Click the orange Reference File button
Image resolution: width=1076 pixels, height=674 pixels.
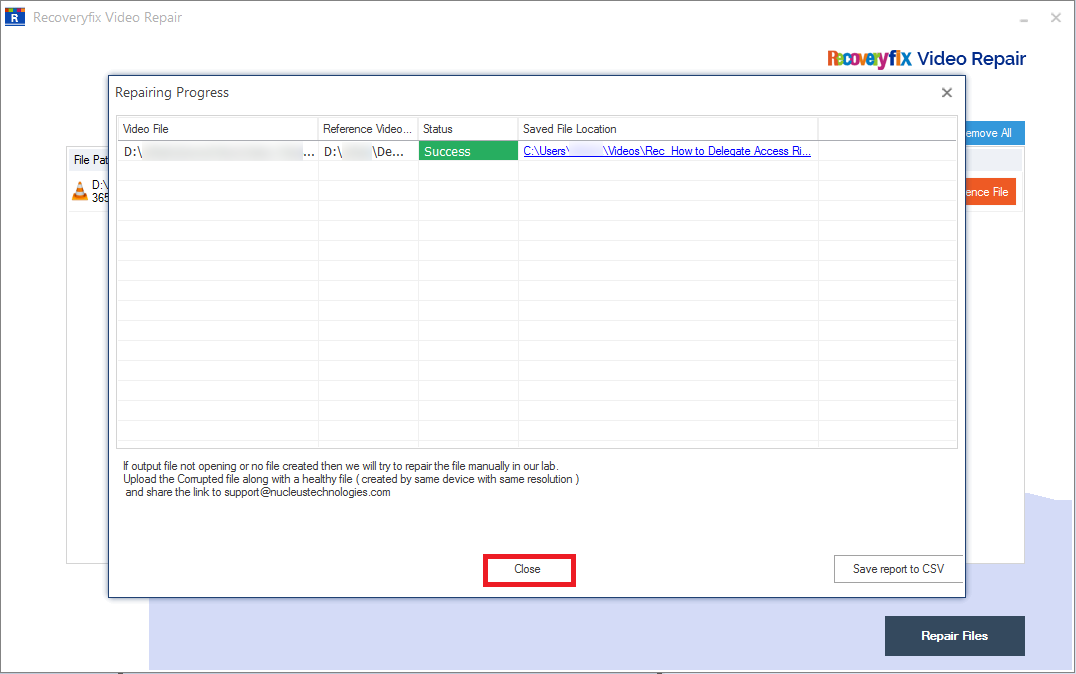(990, 192)
